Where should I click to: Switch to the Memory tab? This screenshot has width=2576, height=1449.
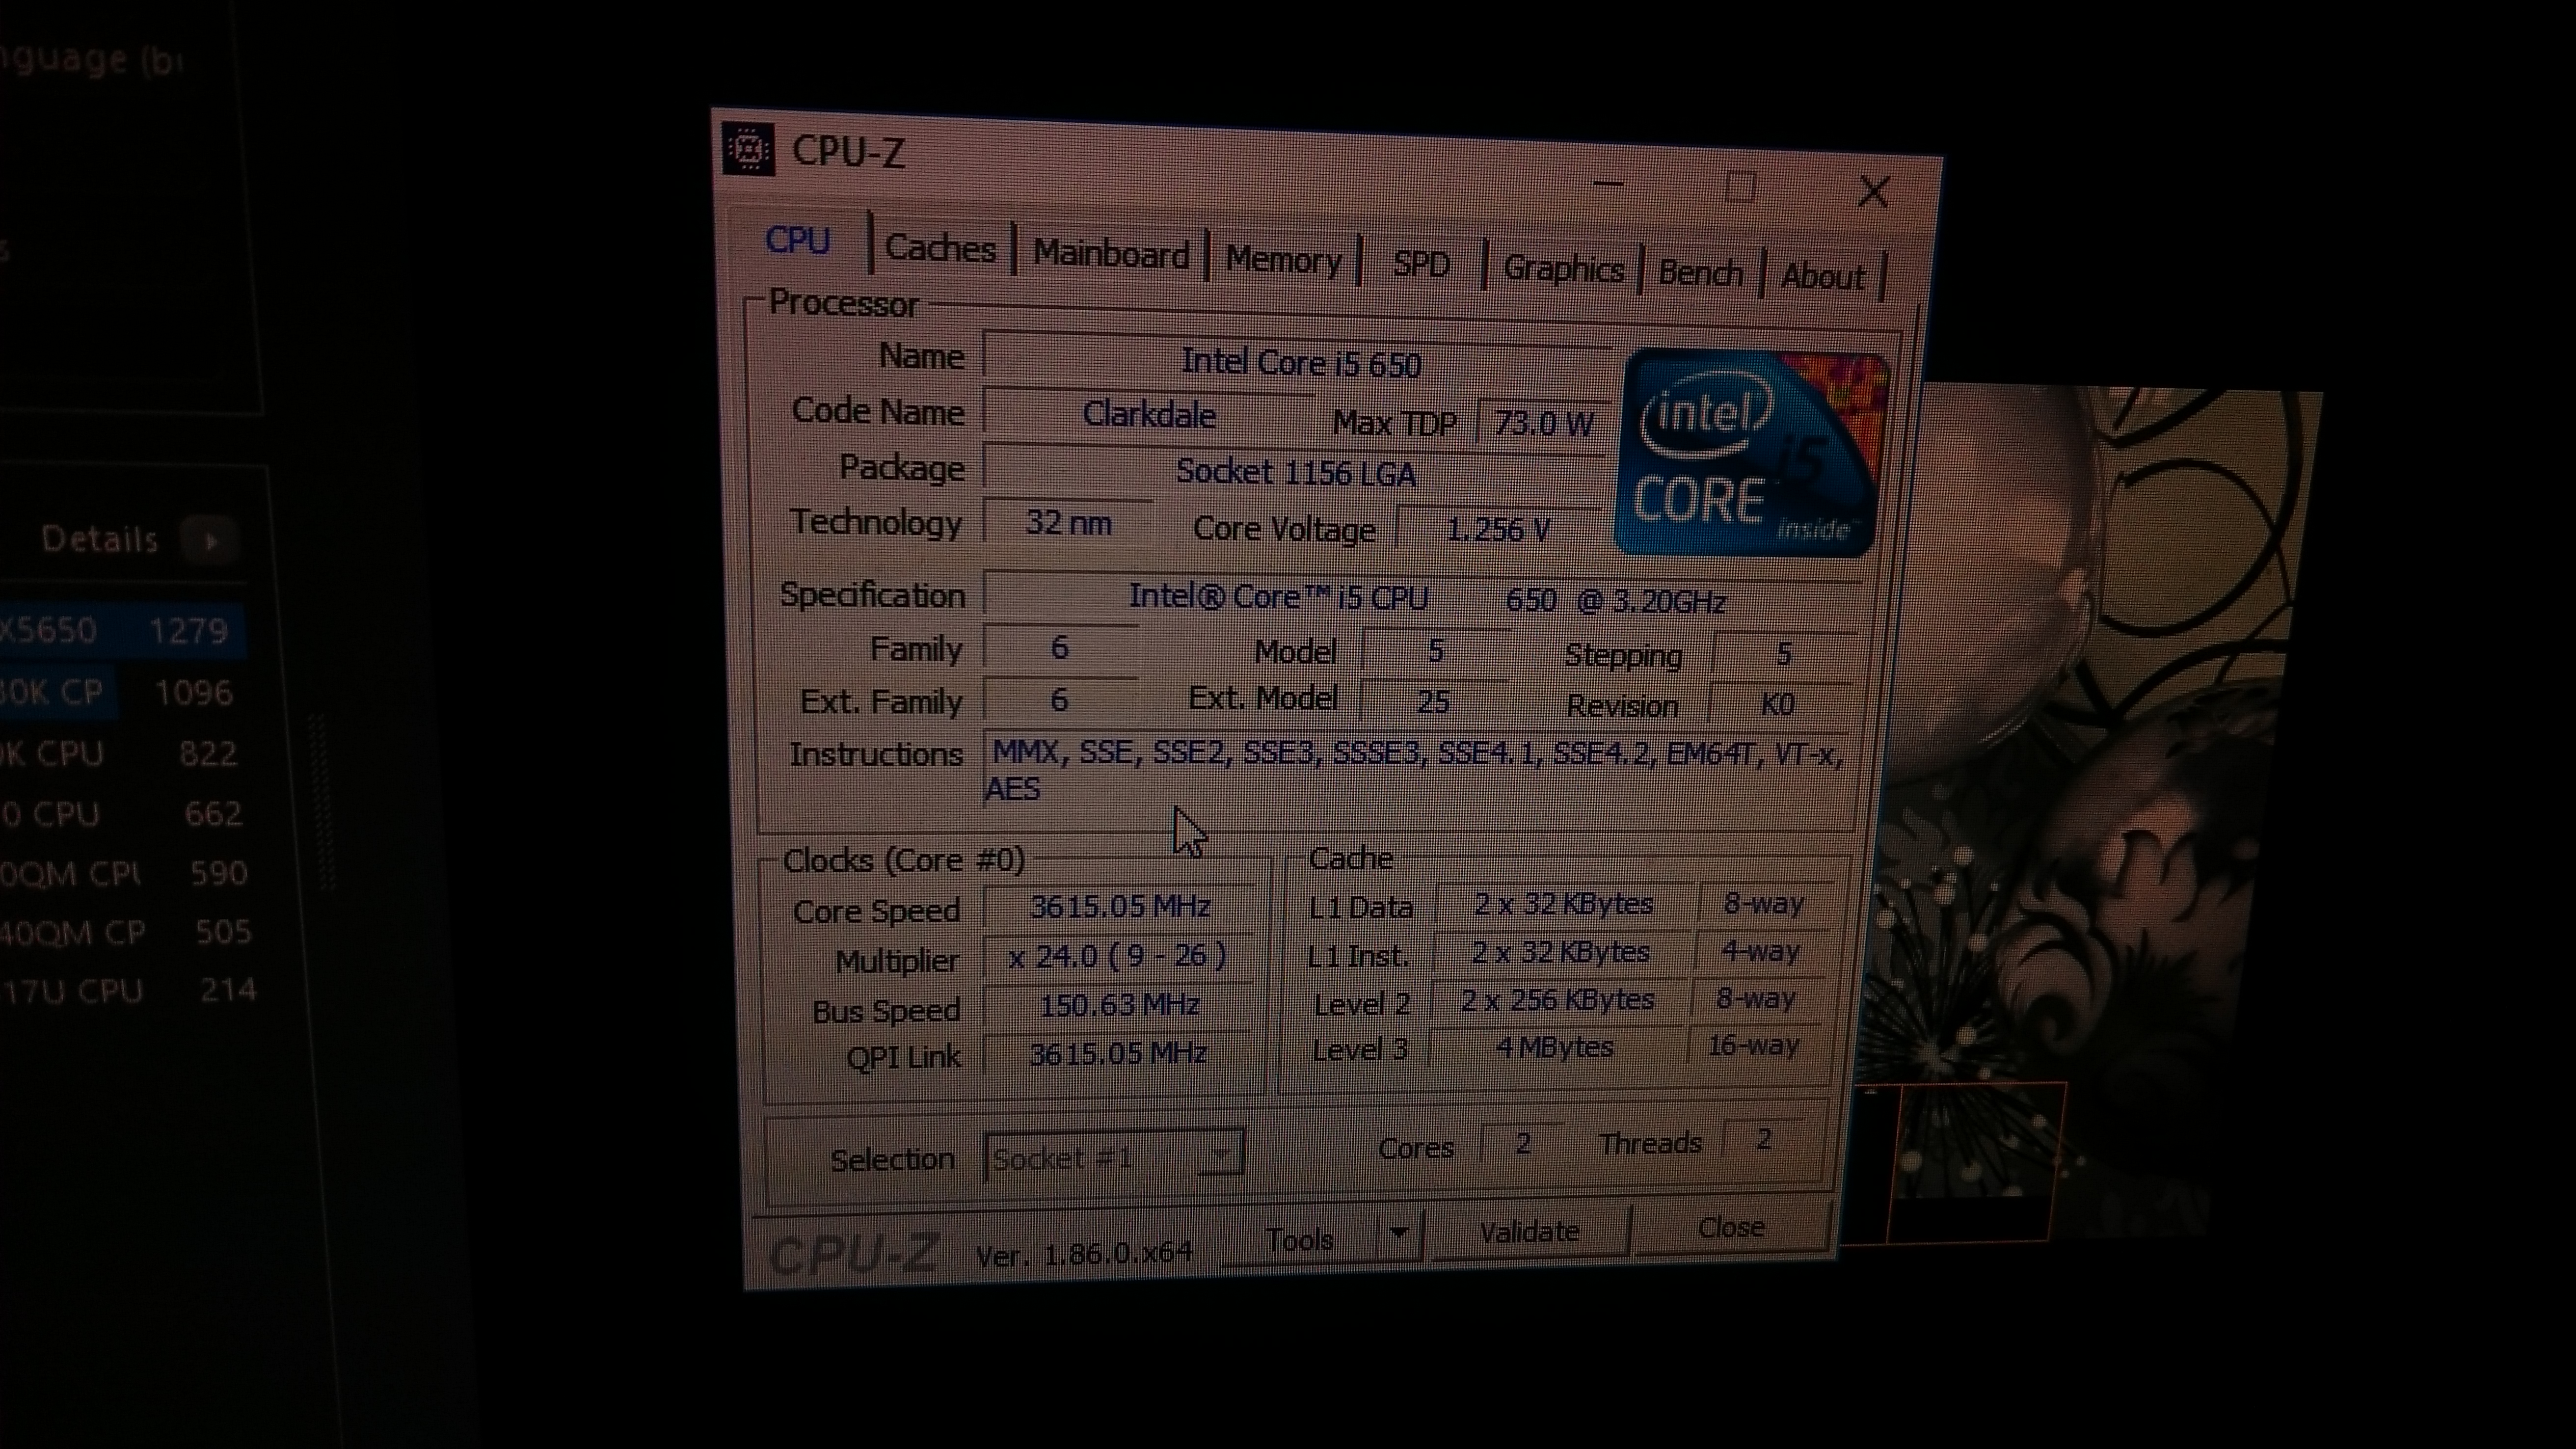pyautogui.click(x=1283, y=260)
